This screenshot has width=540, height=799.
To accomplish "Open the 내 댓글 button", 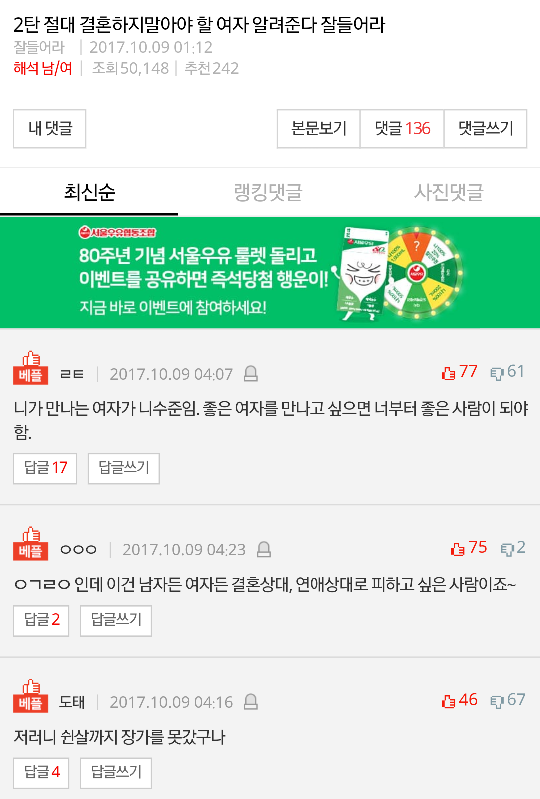I will (49, 128).
